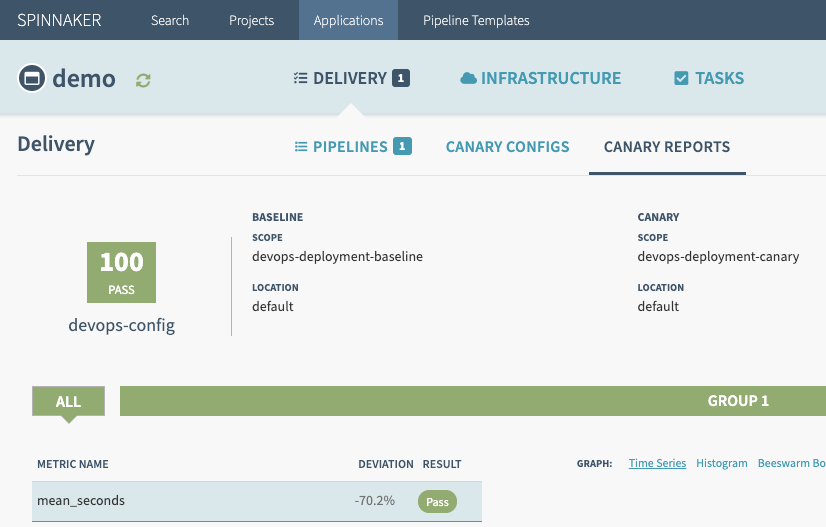Click the Pipelines count badge
The image size is (826, 527).
click(x=403, y=147)
